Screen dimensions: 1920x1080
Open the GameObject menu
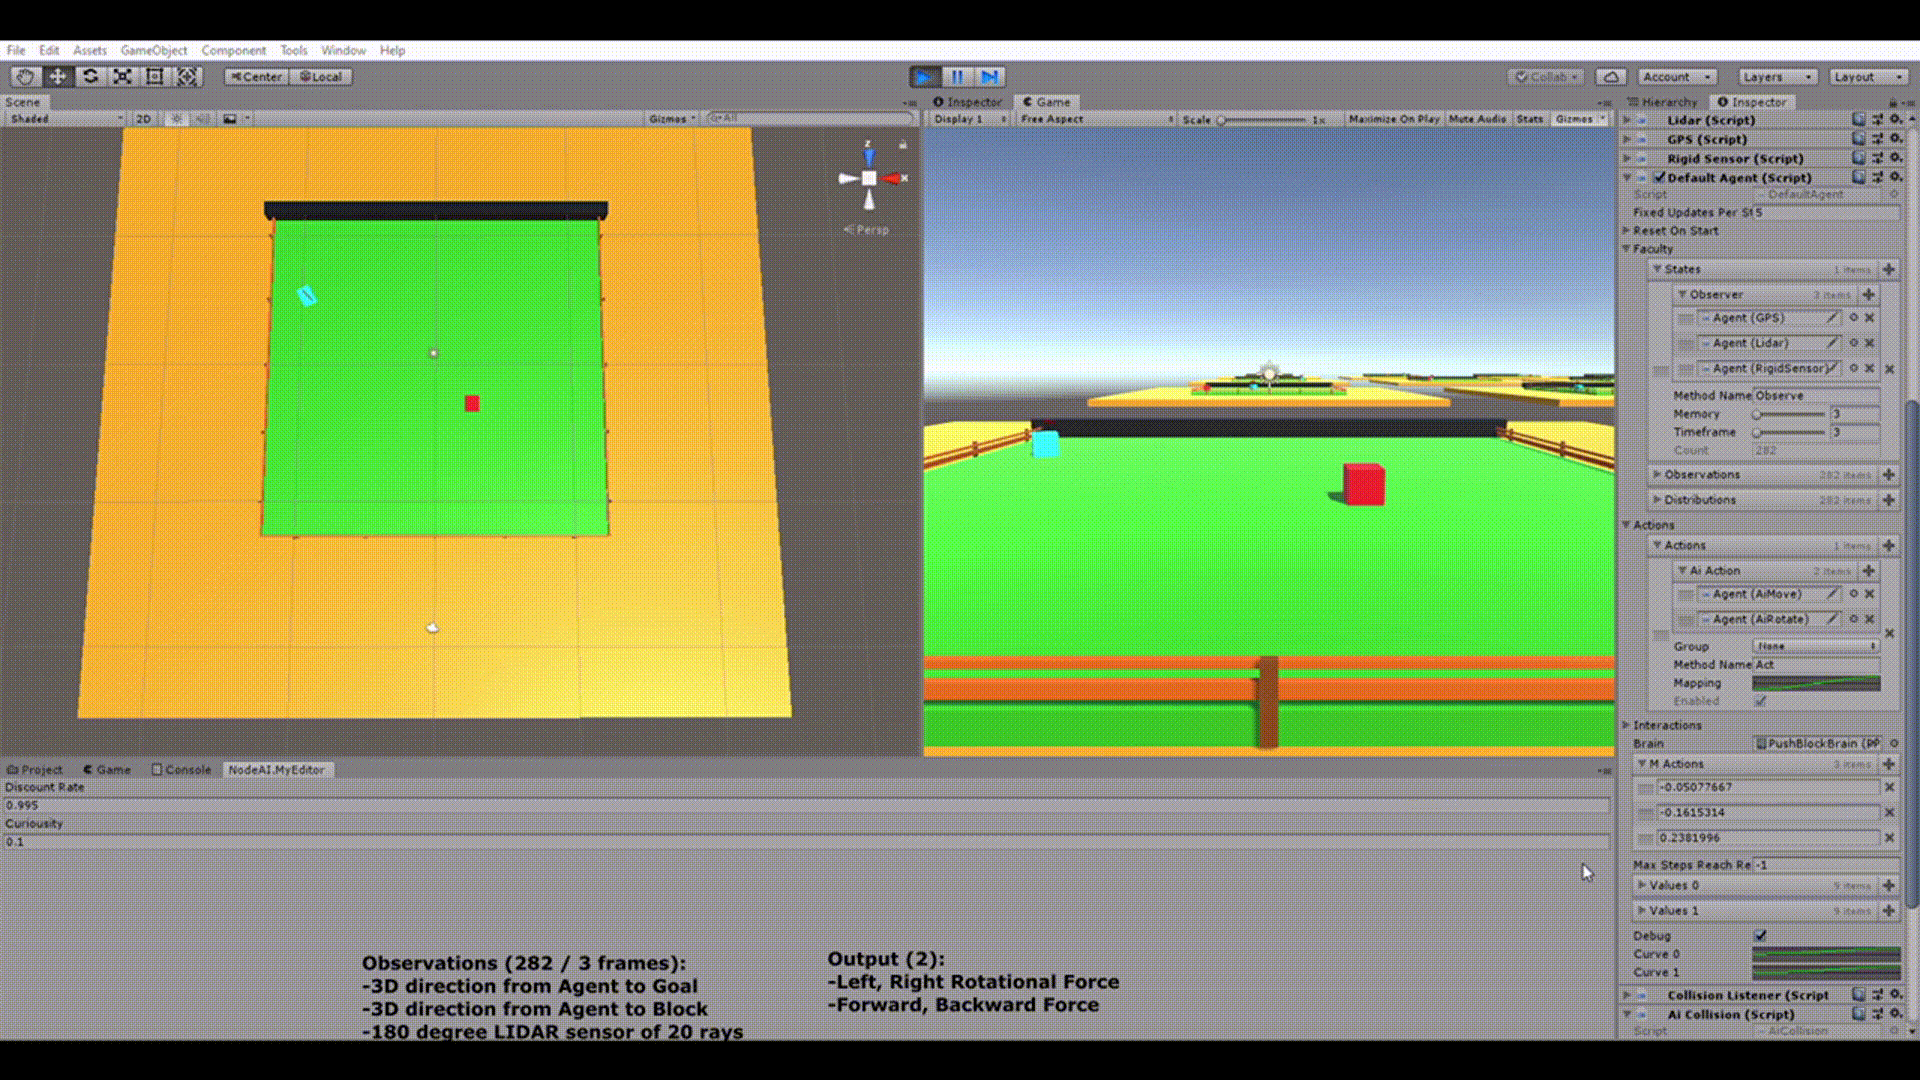154,50
